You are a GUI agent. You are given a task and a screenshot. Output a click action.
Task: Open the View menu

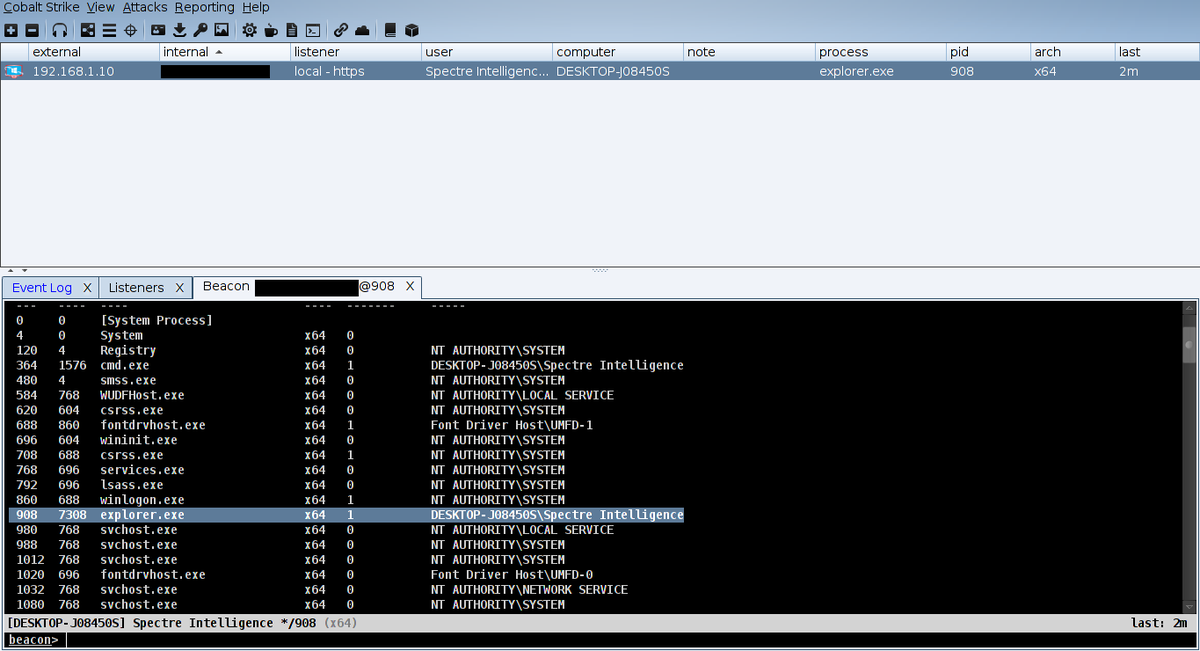(x=100, y=8)
